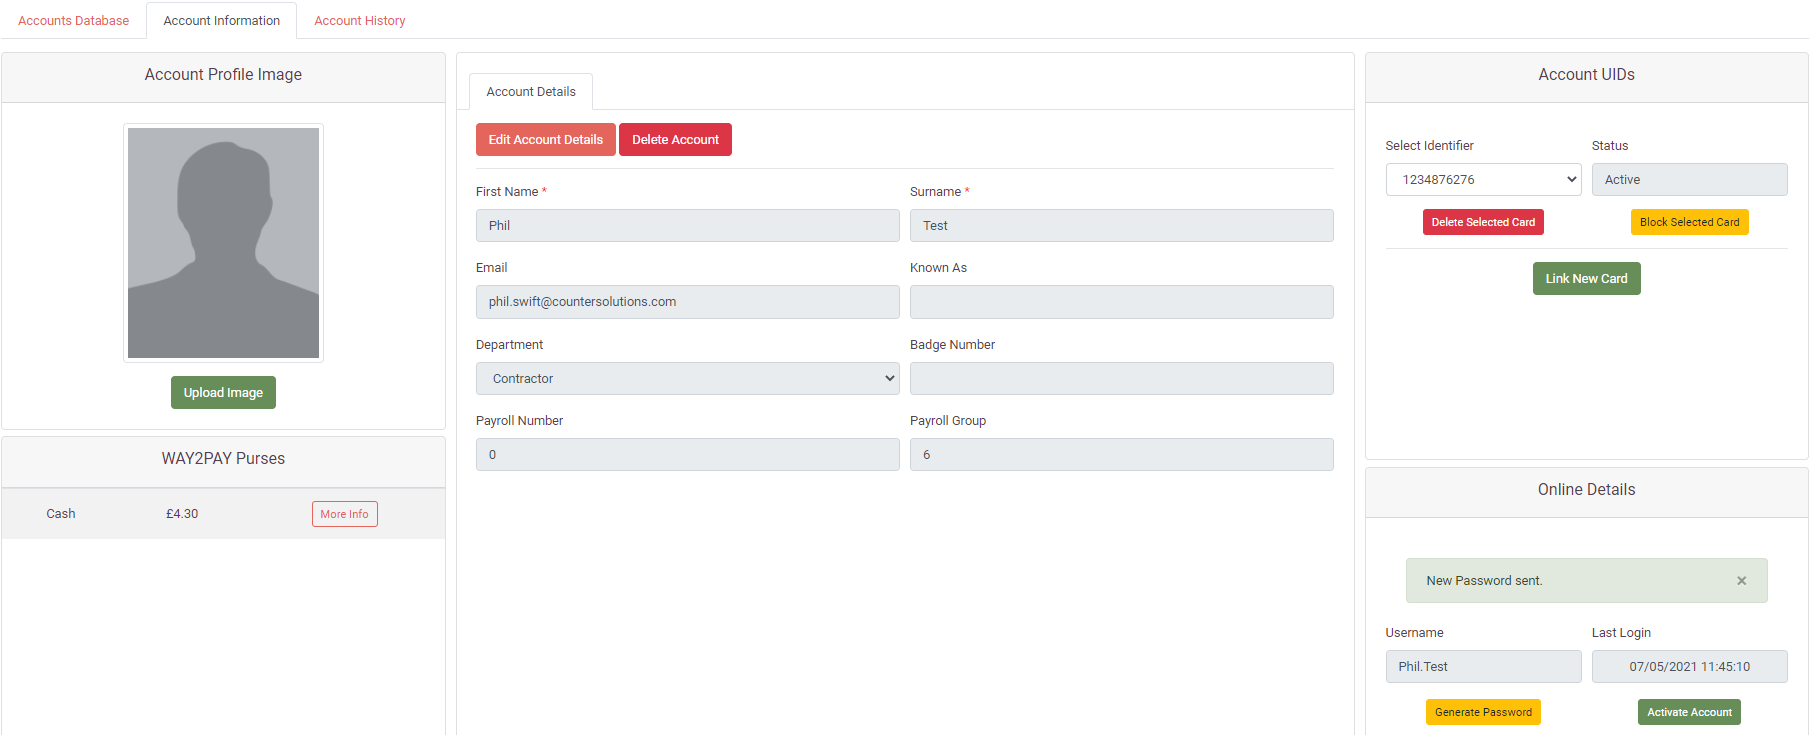
Task: Expand the Department dropdown showing Contractor
Action: click(x=687, y=379)
